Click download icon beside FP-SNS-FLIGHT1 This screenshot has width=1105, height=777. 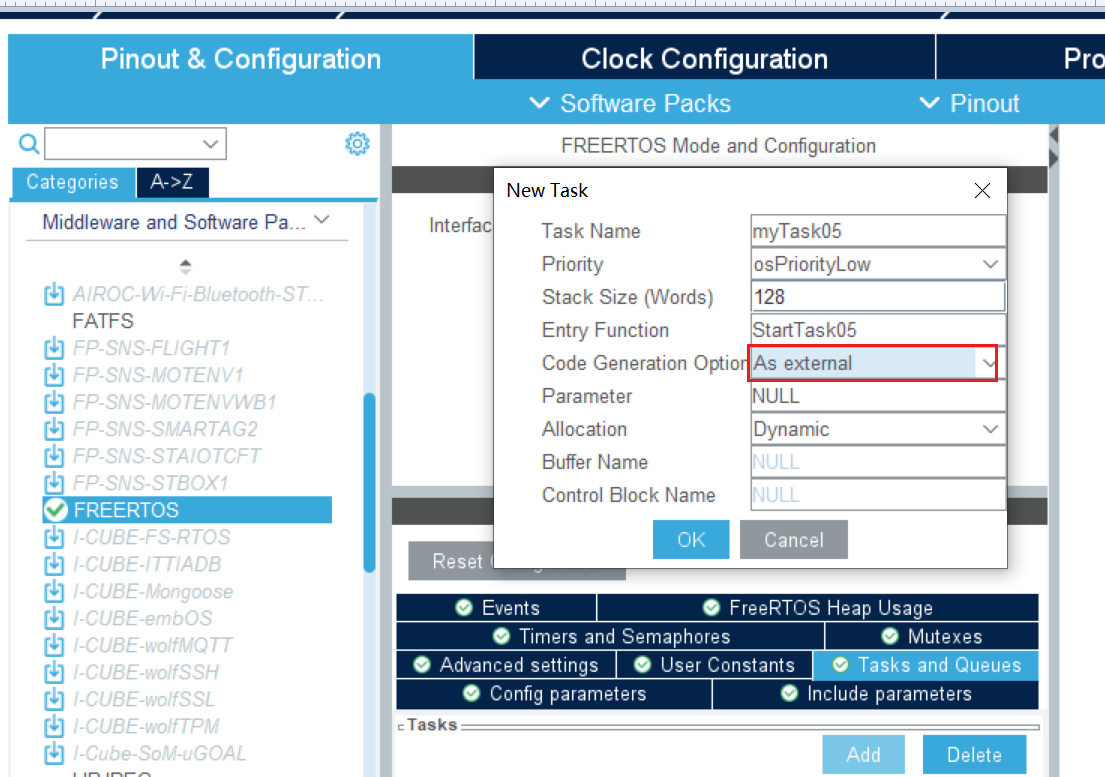click(x=54, y=348)
